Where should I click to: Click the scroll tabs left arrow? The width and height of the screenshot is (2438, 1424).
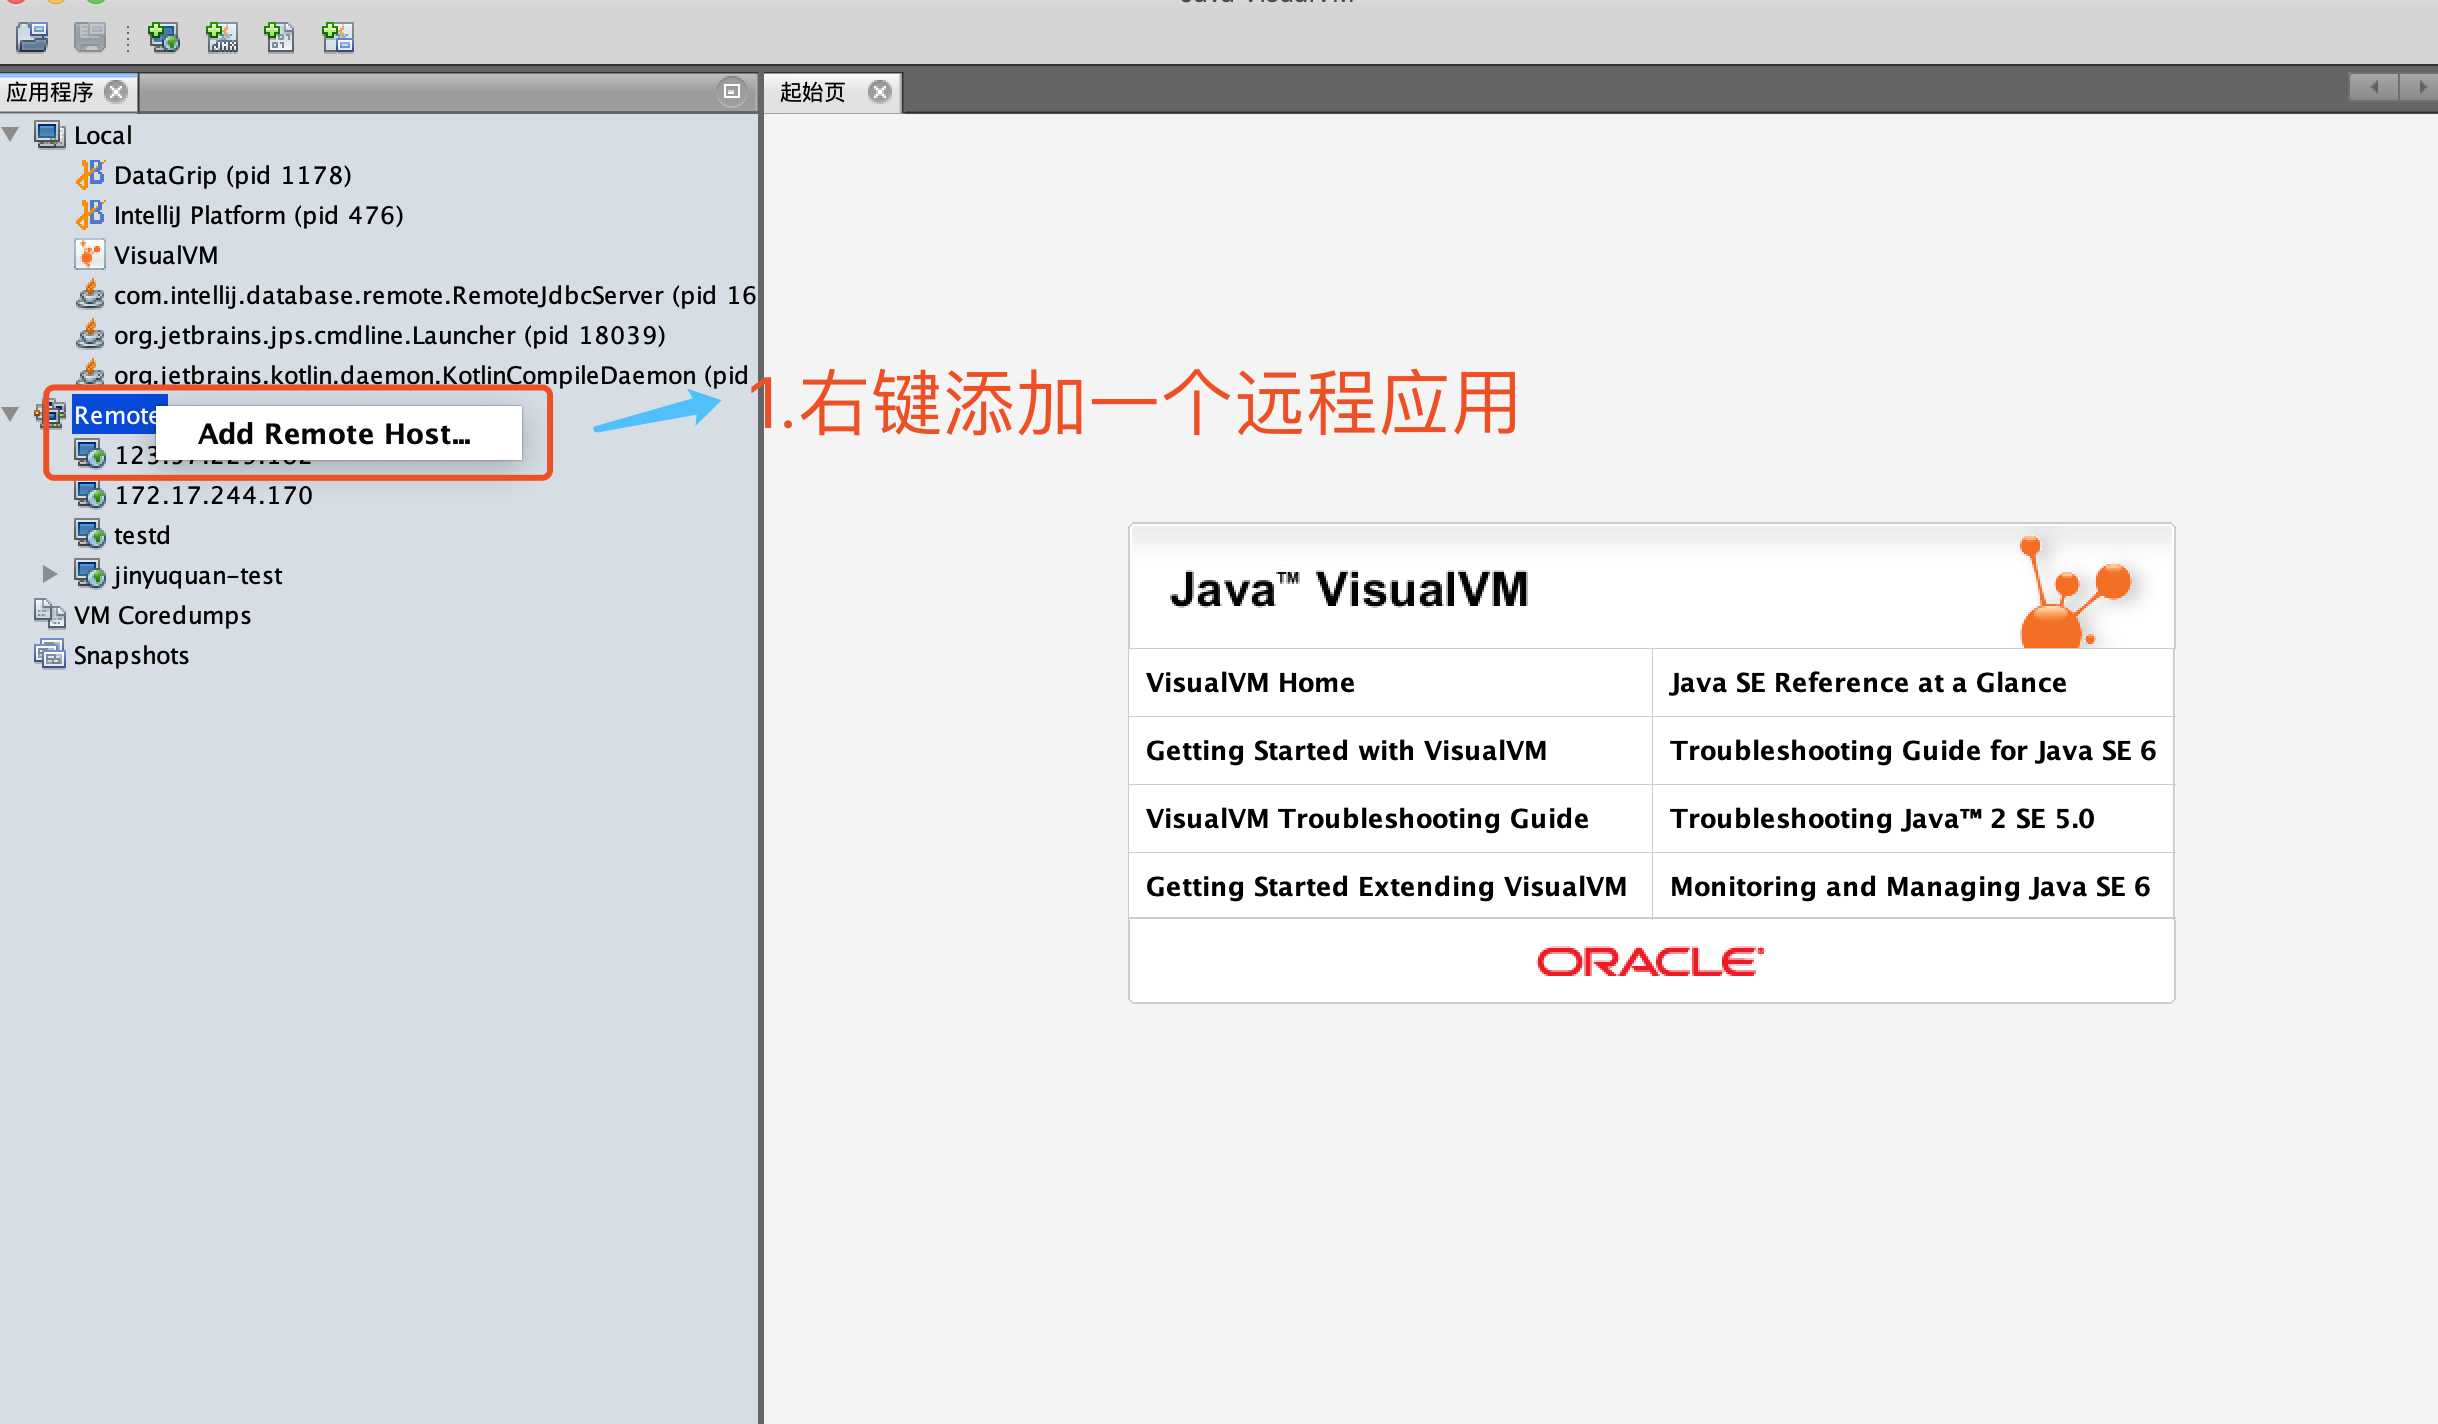pos(2373,86)
